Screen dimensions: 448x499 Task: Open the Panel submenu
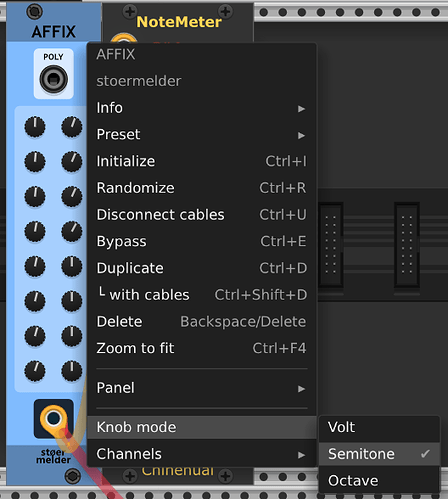(x=201, y=388)
